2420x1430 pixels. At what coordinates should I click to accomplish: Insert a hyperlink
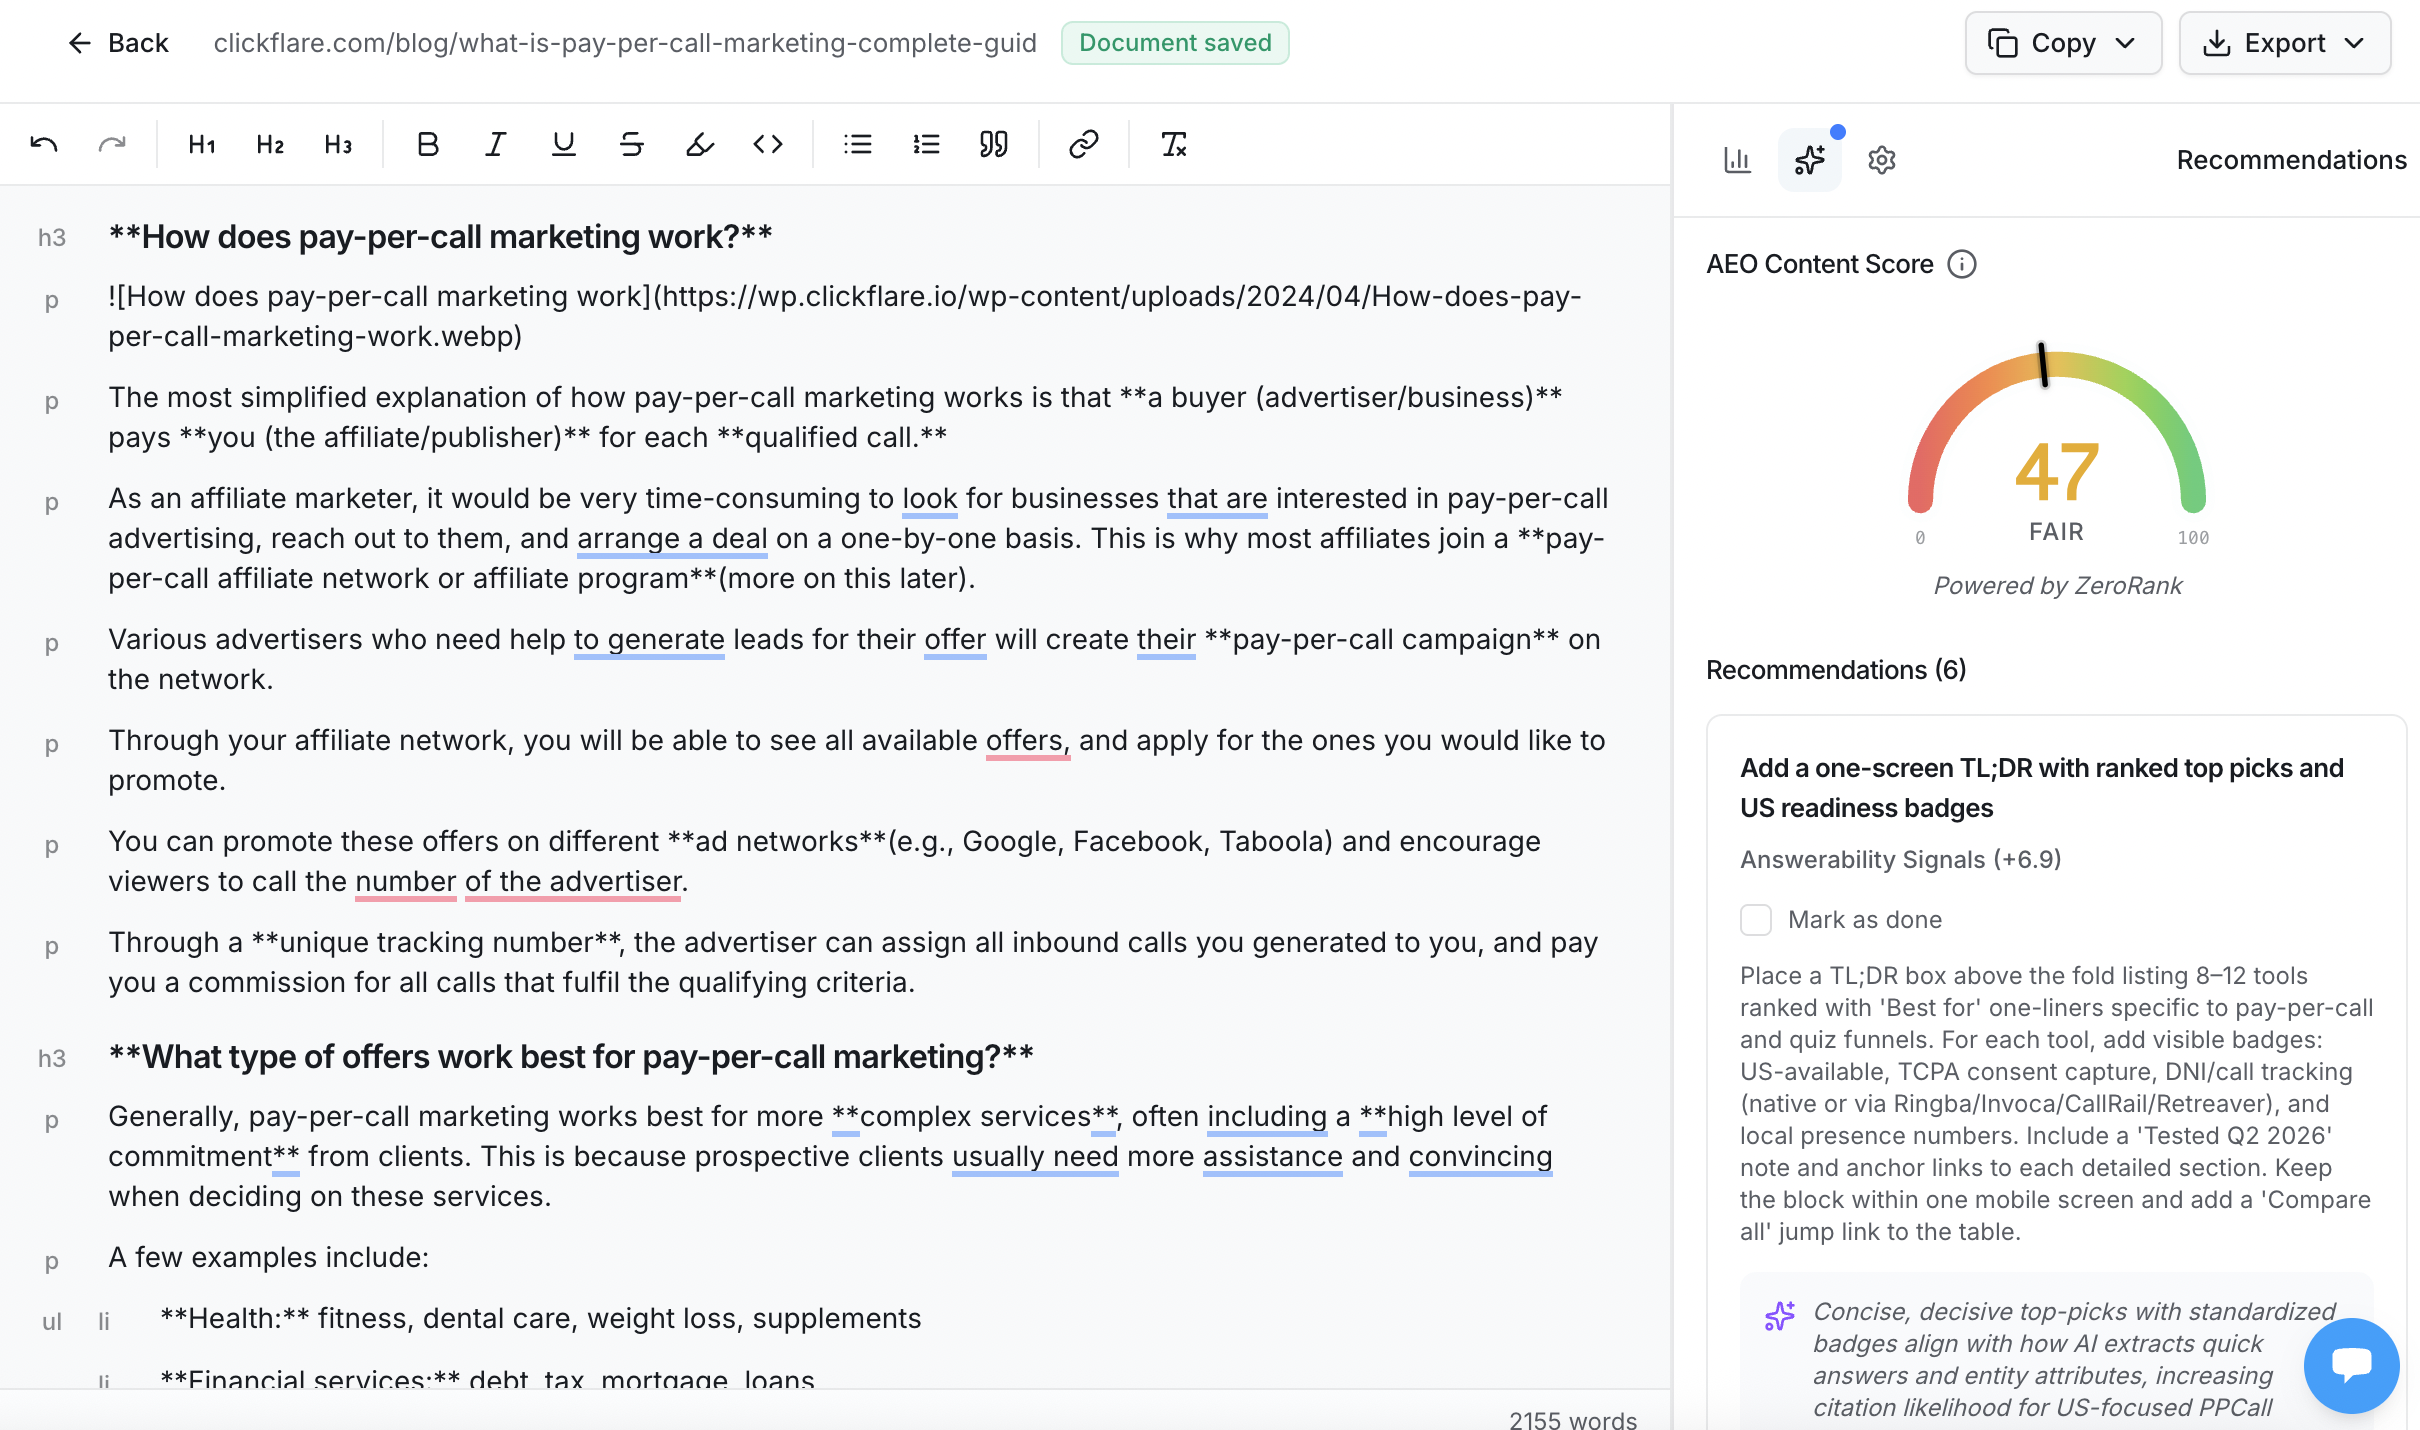pos(1083,145)
